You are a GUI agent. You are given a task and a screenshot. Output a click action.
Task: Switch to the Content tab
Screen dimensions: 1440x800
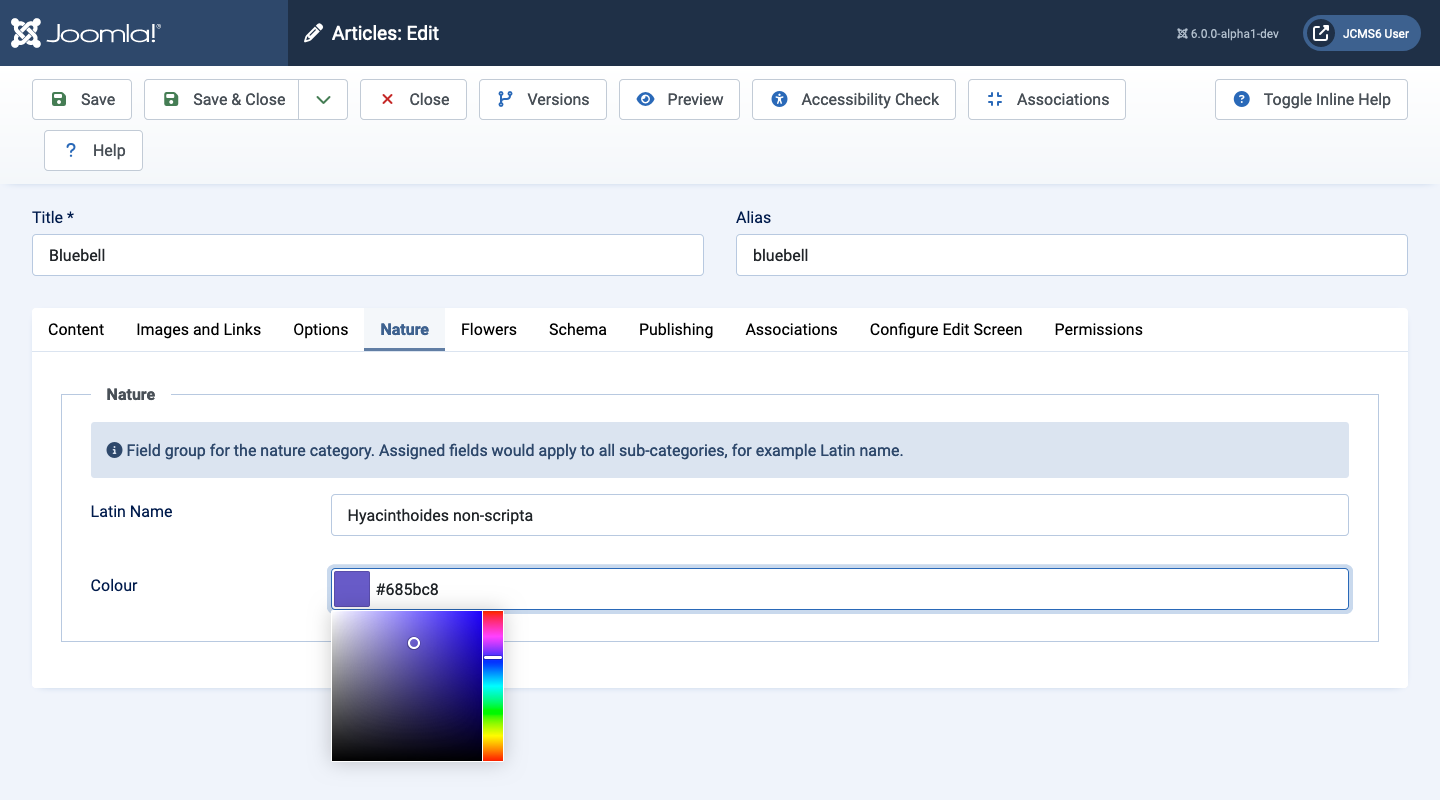76,329
